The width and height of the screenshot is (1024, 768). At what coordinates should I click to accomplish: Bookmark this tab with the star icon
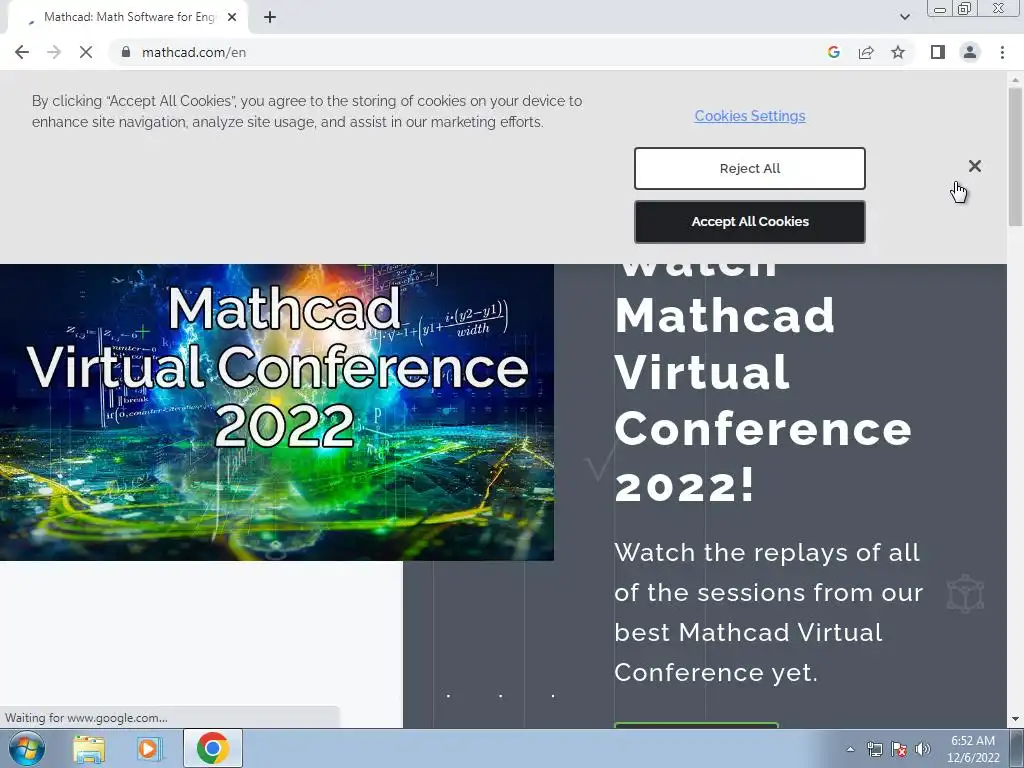coord(898,52)
